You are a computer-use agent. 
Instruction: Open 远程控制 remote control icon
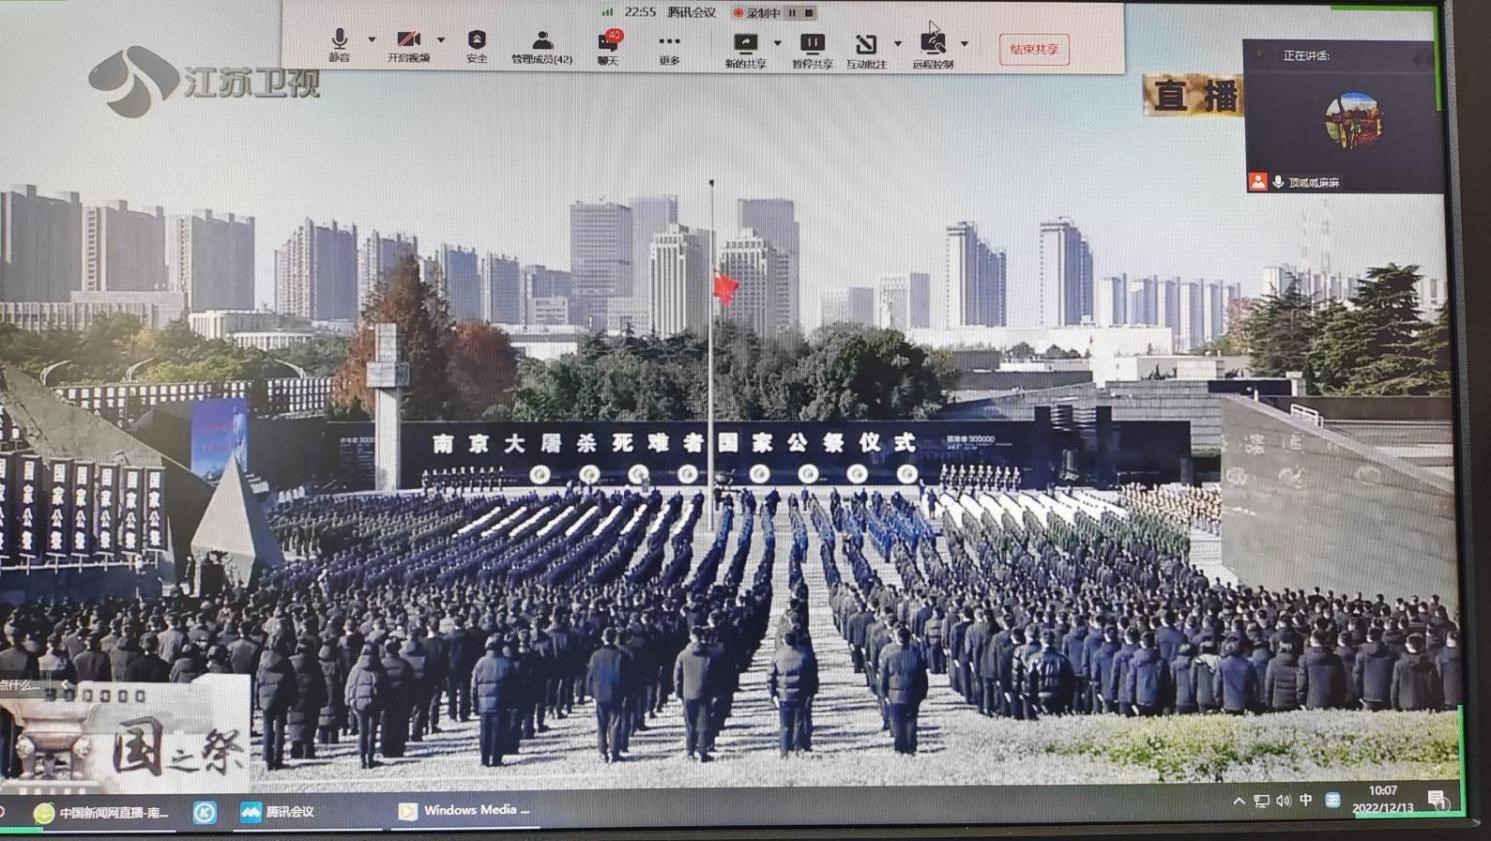click(932, 45)
